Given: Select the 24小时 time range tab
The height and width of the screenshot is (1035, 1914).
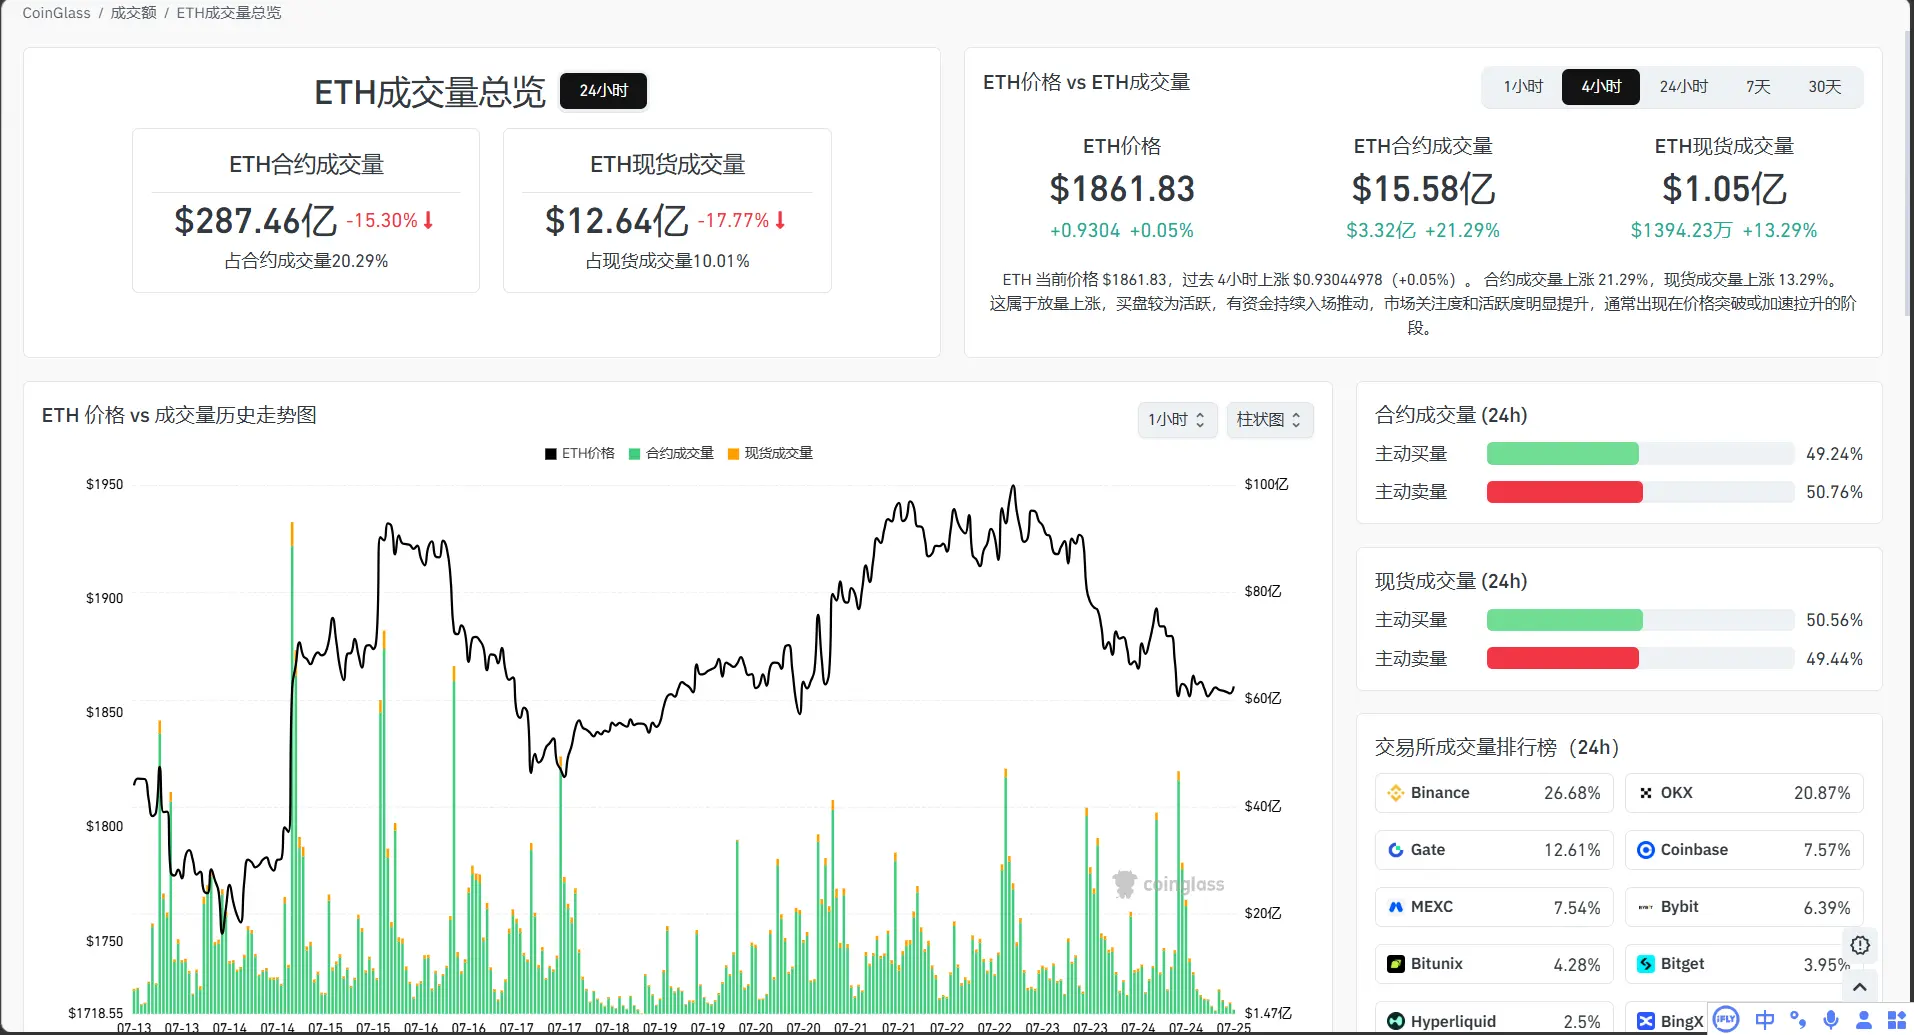Looking at the screenshot, I should tap(1684, 87).
